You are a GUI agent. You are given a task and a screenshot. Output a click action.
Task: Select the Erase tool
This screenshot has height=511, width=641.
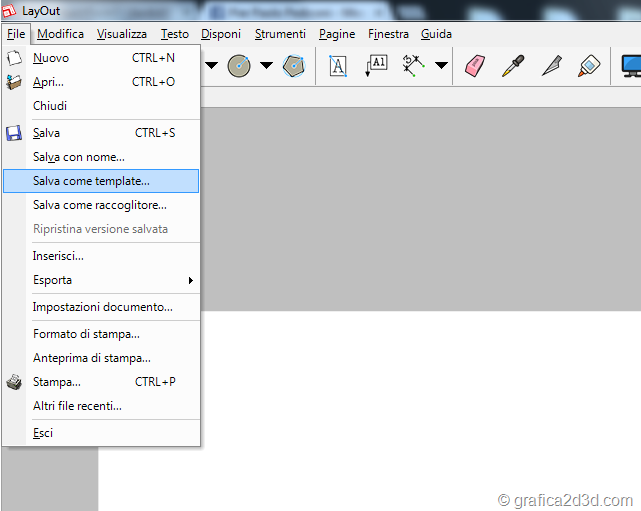[475, 66]
